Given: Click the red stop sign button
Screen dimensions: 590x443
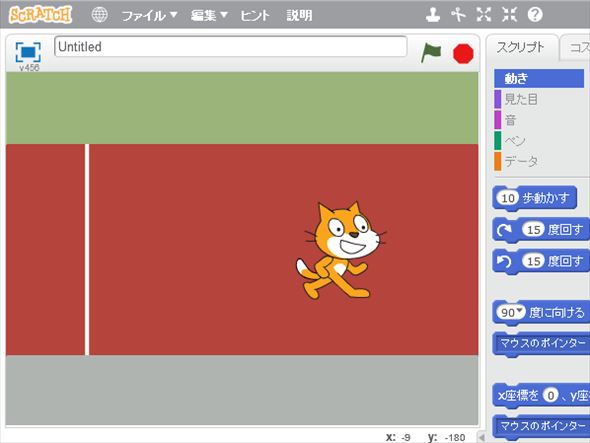Looking at the screenshot, I should pyautogui.click(x=463, y=53).
